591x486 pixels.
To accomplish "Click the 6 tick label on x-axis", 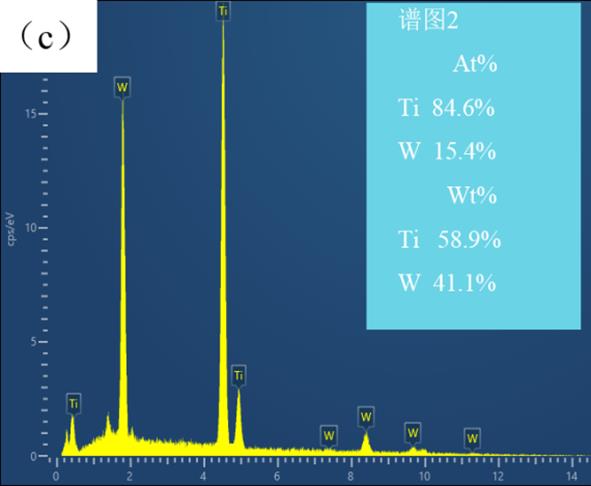I will point(277,476).
